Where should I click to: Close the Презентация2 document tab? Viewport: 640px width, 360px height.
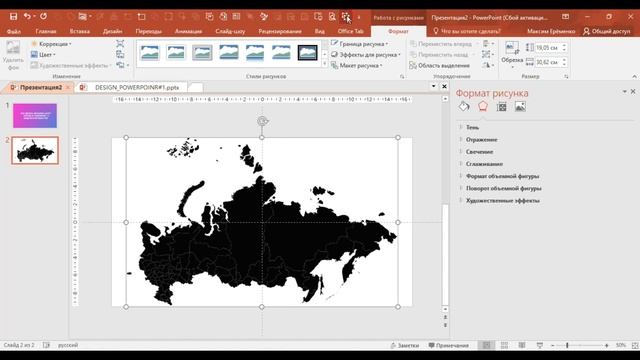68,87
